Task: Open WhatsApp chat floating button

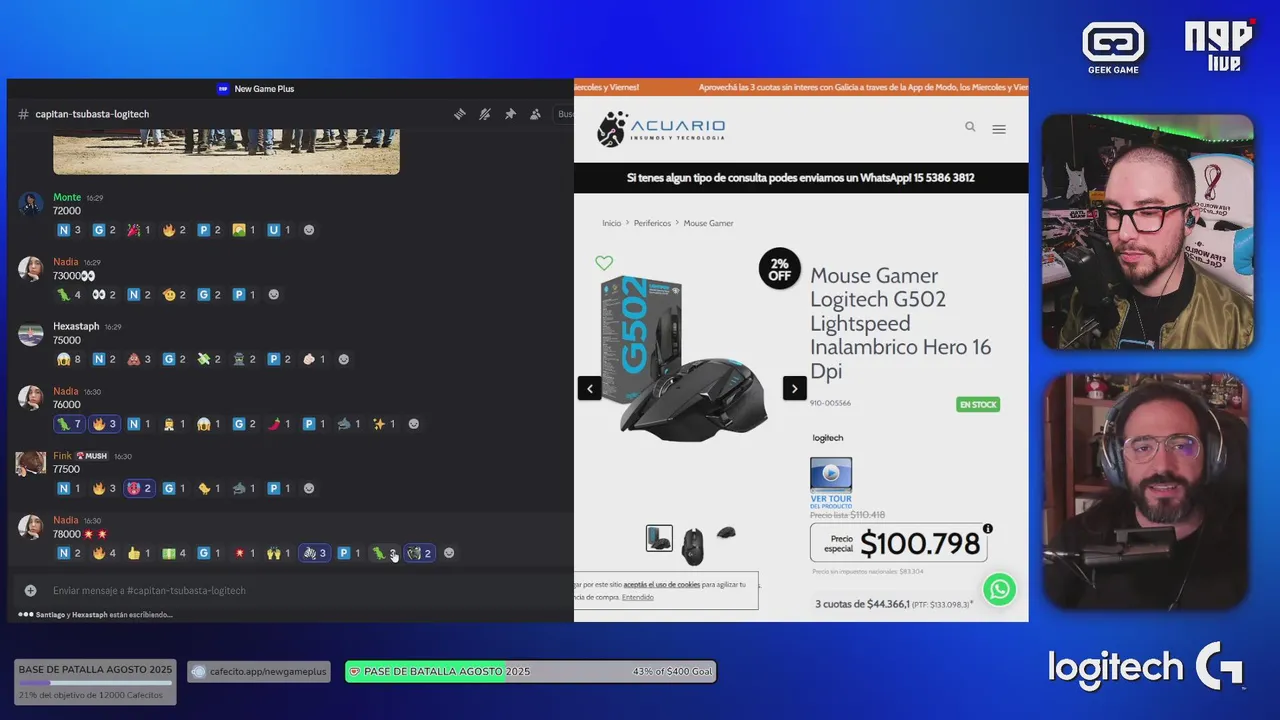Action: [999, 589]
